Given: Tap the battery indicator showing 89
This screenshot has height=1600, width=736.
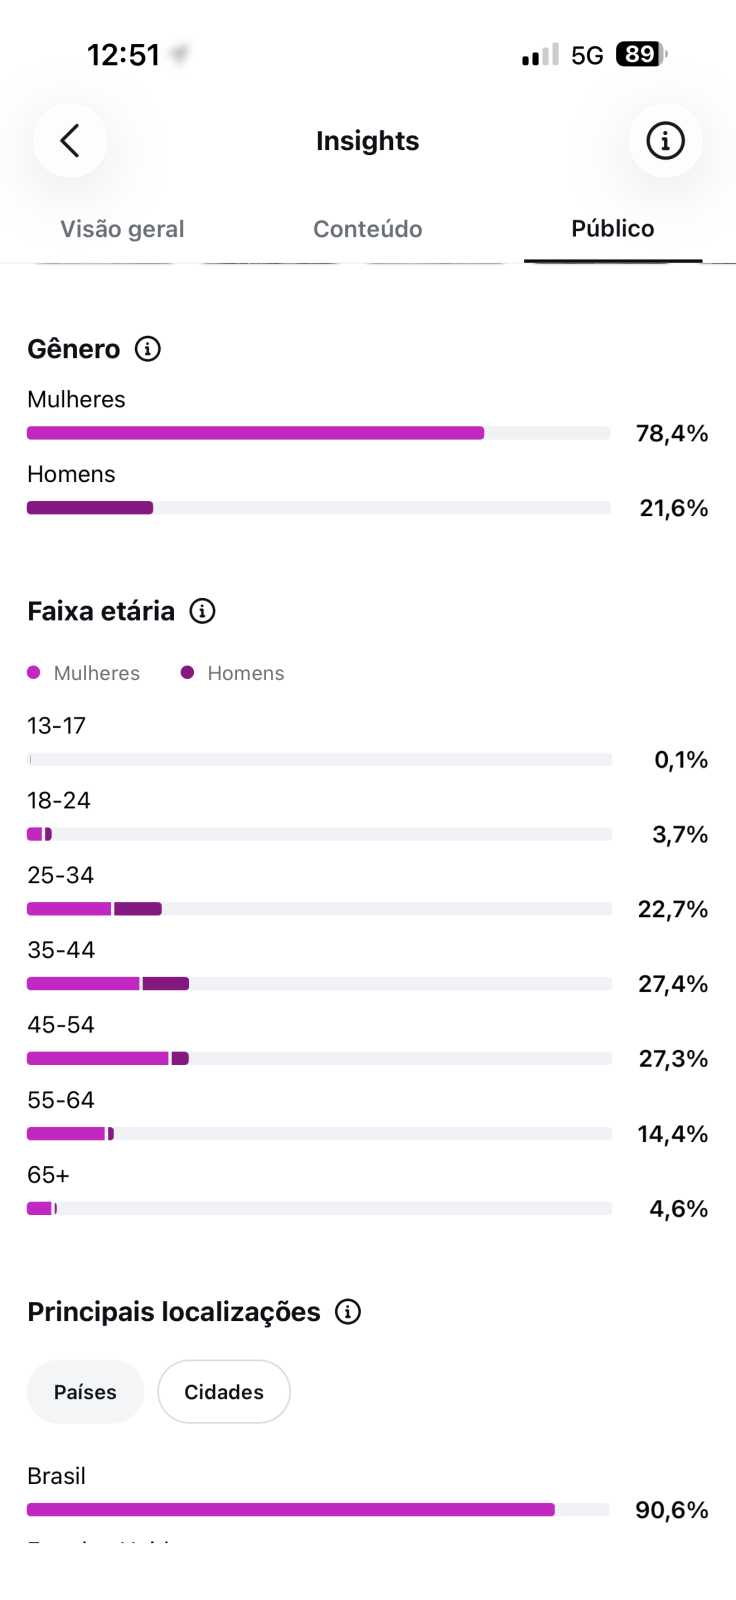Looking at the screenshot, I should pyautogui.click(x=642, y=54).
